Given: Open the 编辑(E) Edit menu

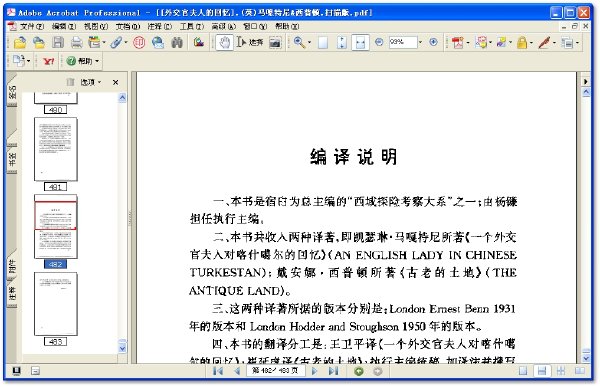Looking at the screenshot, I should [64, 26].
